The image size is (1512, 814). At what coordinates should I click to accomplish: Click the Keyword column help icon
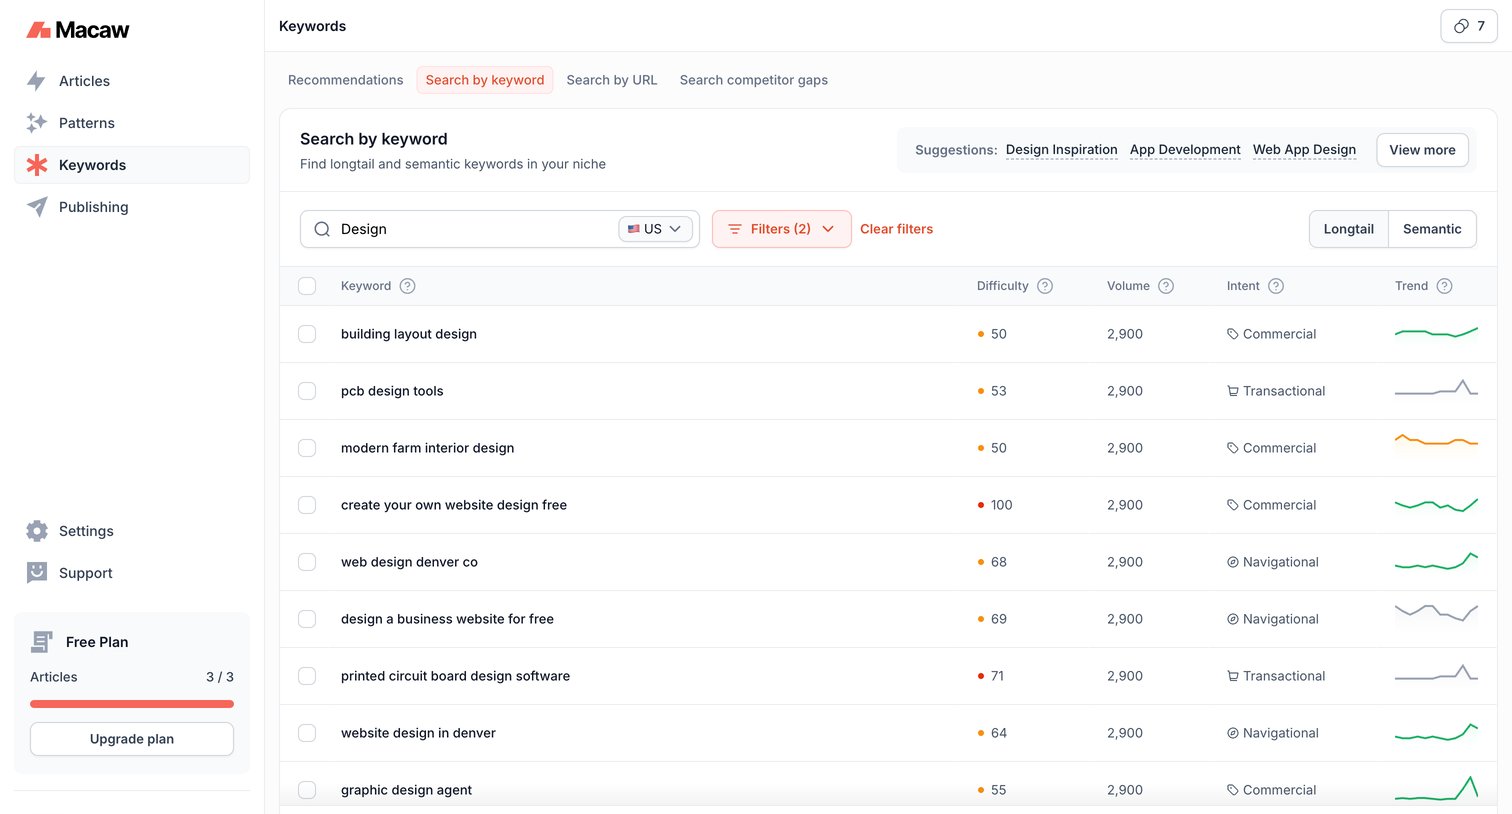[407, 286]
